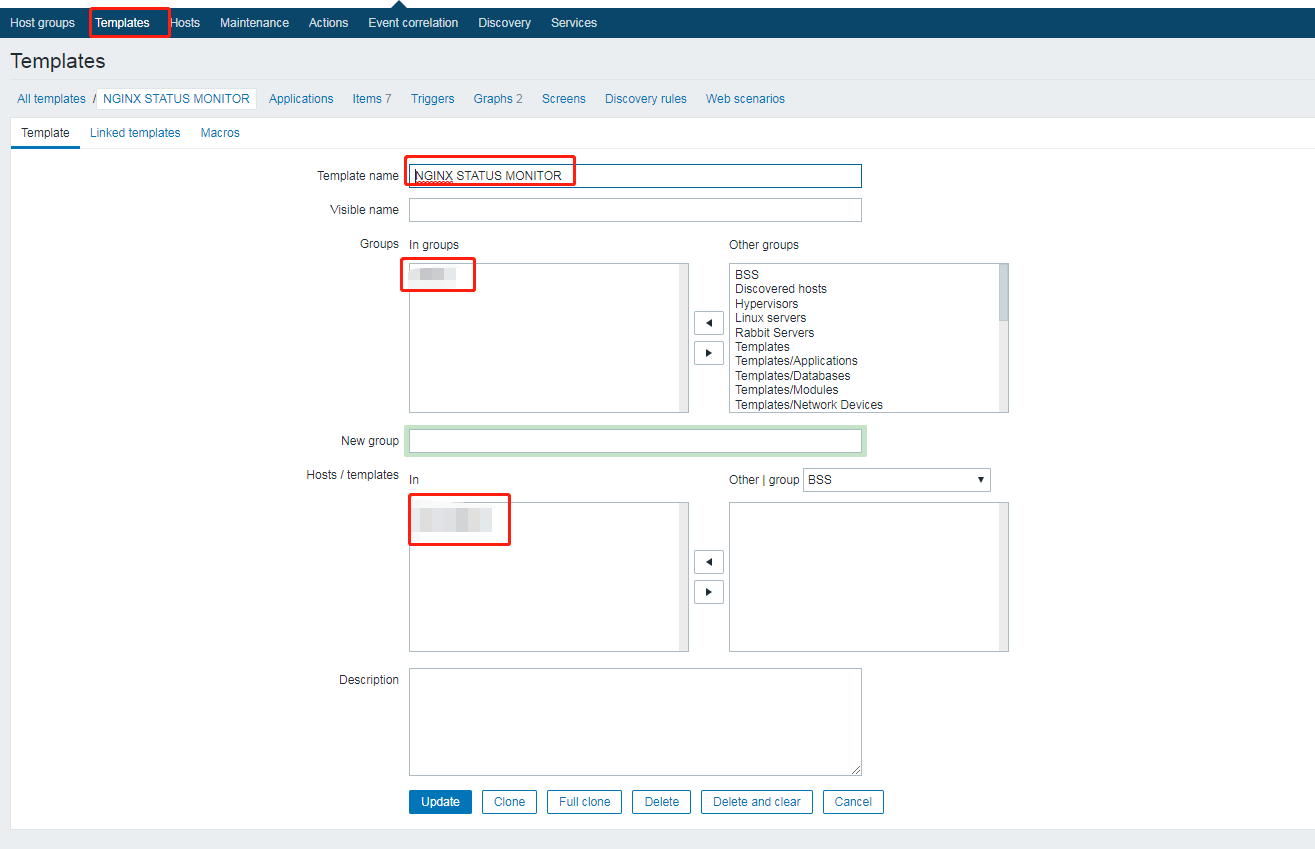
Task: Open Discovery rules link
Action: point(646,99)
